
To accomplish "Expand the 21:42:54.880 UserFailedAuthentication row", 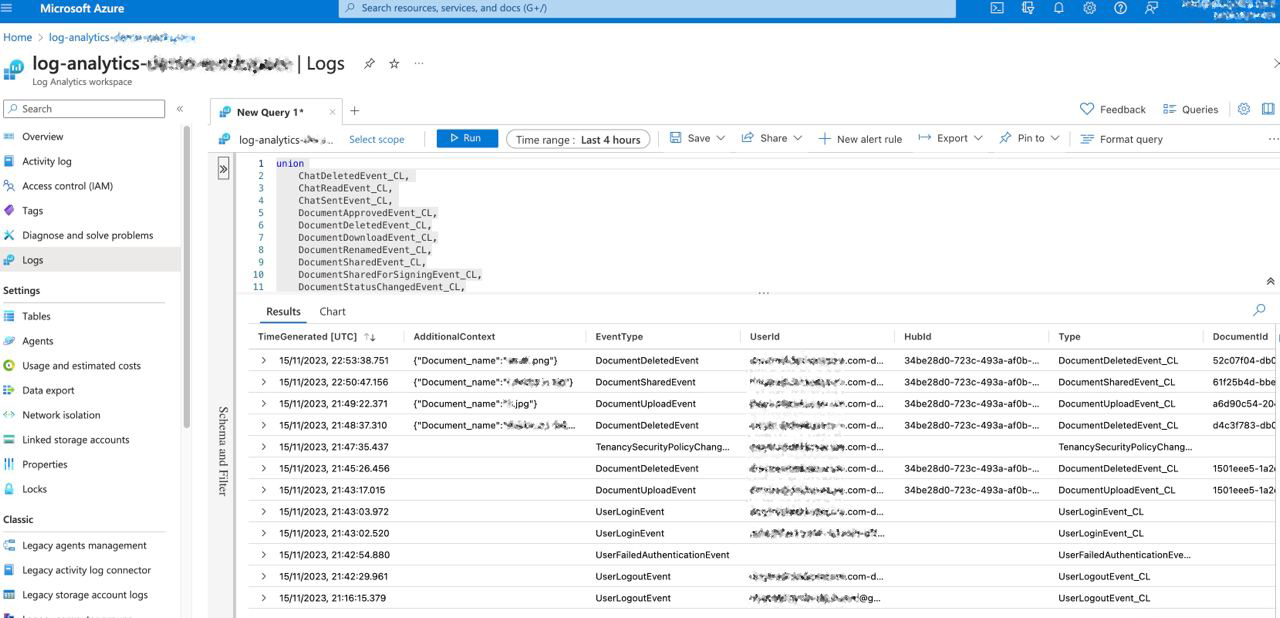I will pos(264,555).
